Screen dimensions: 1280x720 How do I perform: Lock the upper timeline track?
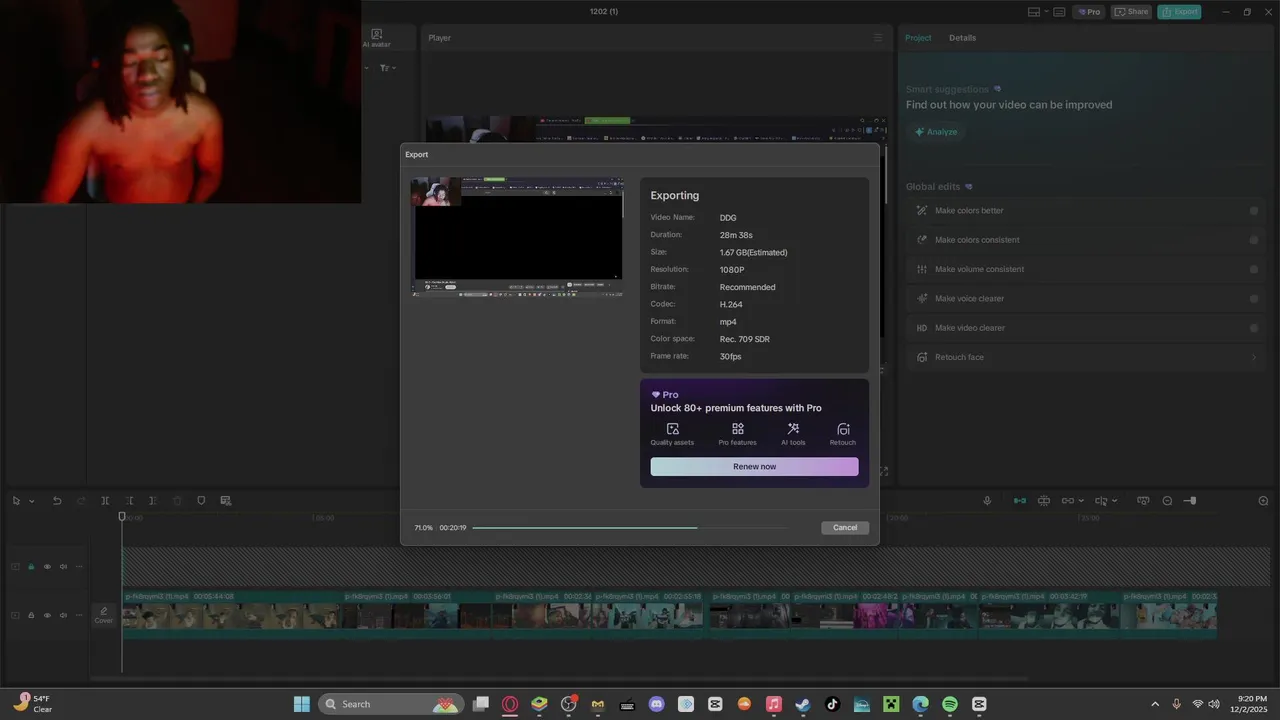tap(31, 567)
